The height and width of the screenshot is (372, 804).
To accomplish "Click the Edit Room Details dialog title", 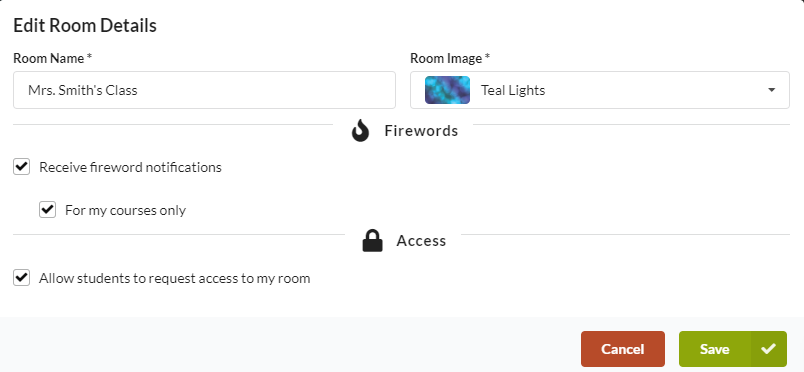I will point(85,26).
